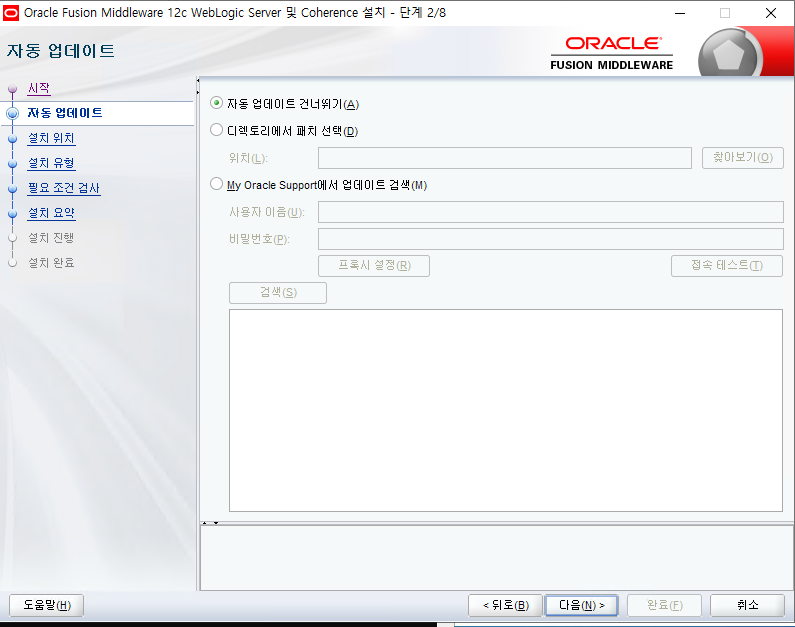Jump to the 설치 유형 step
This screenshot has height=627, width=795.
tap(51, 163)
